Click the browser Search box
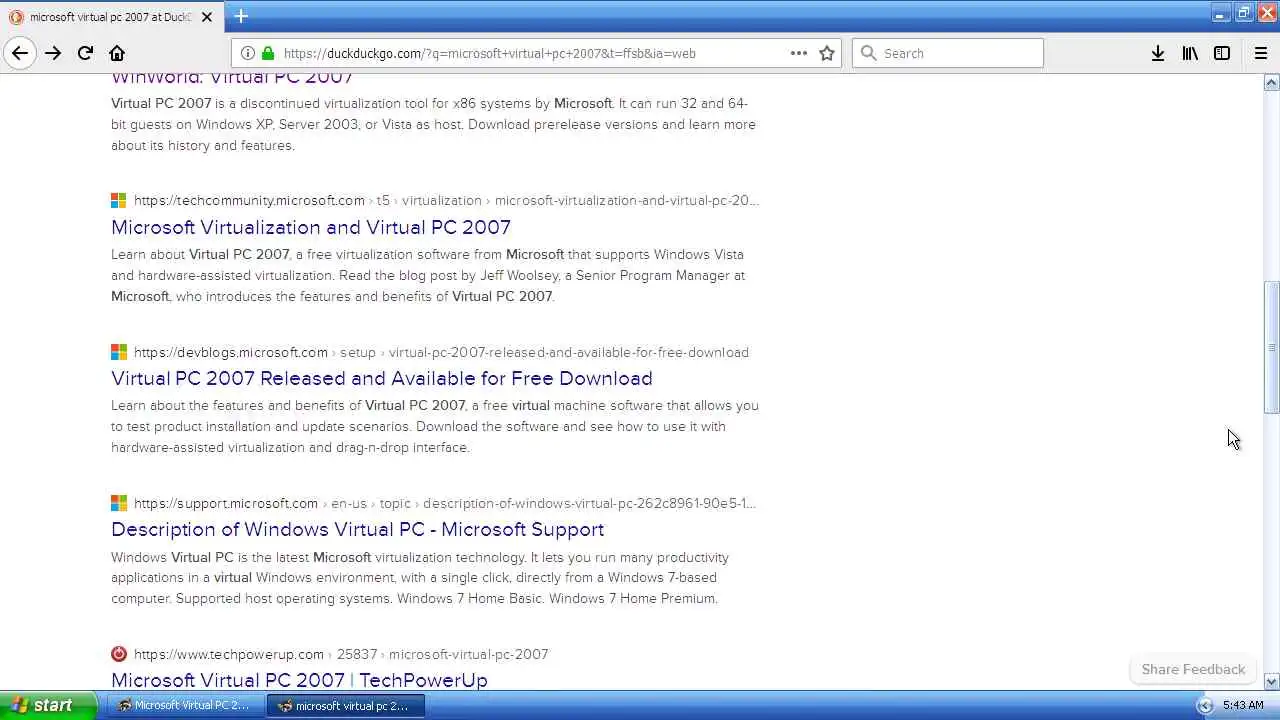 948,53
